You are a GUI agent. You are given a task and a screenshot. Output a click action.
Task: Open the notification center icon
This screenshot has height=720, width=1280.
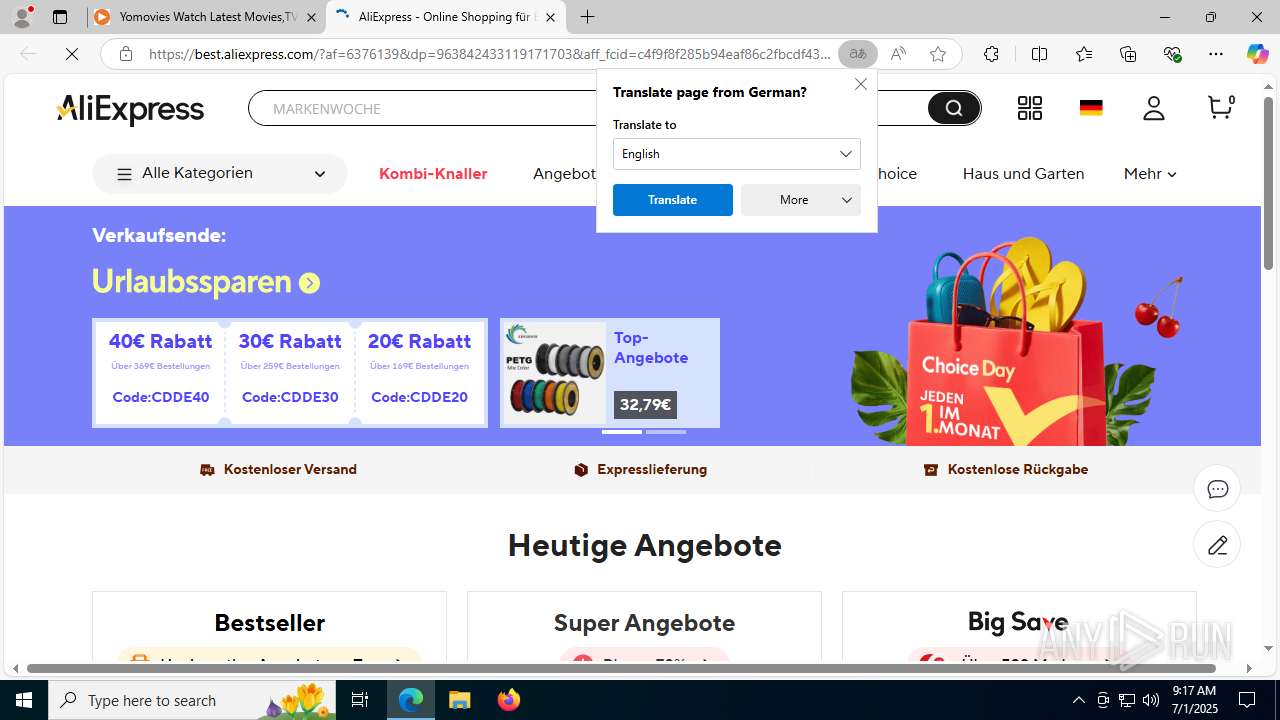(x=1247, y=700)
